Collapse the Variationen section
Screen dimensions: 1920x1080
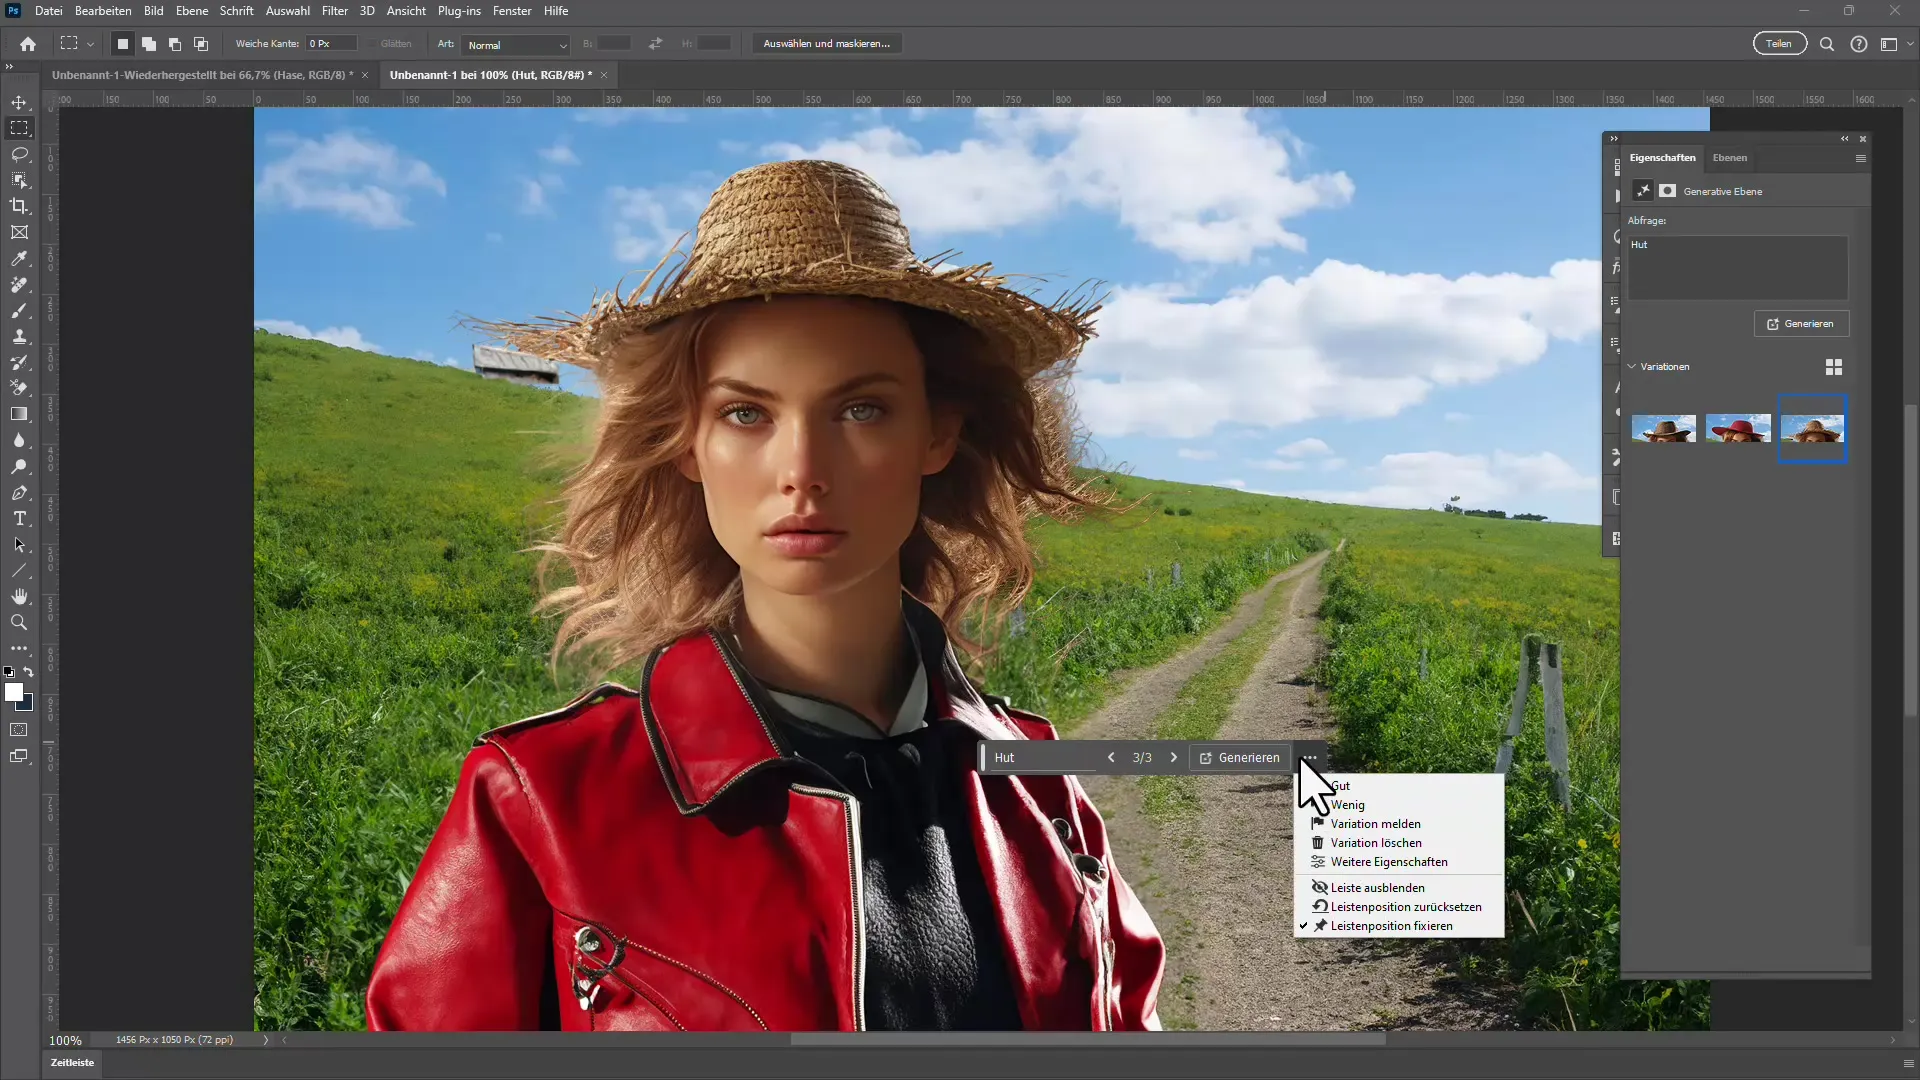(x=1632, y=367)
